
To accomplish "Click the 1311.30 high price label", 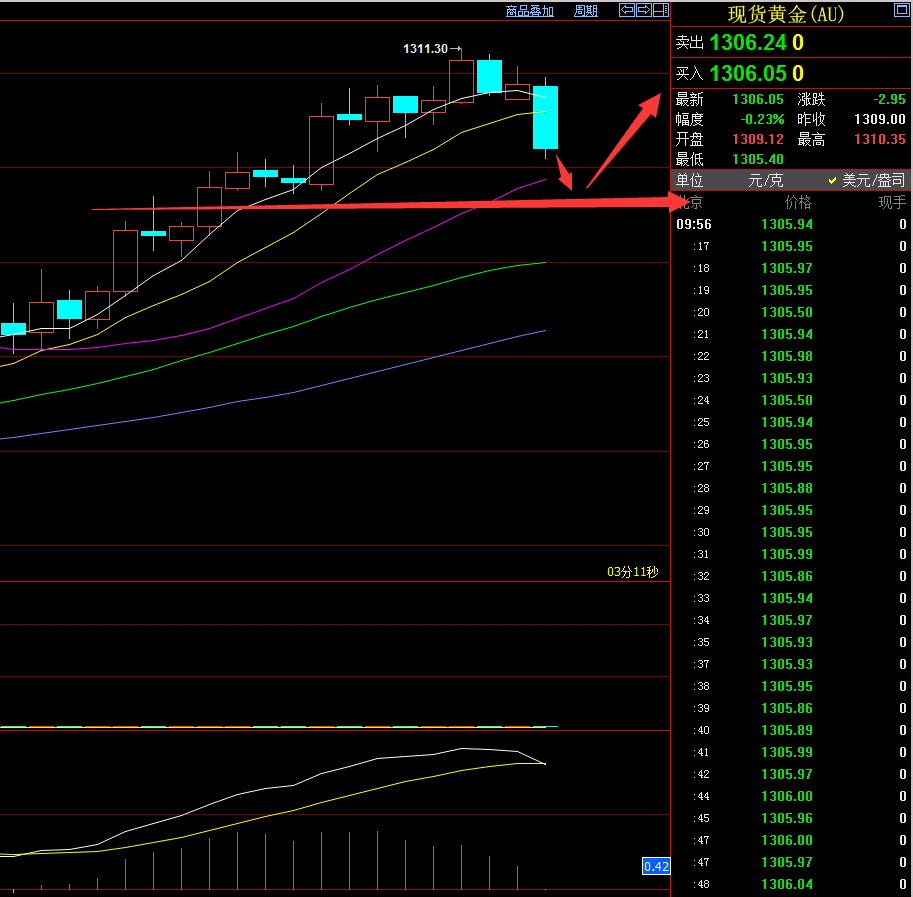I will tap(426, 49).
